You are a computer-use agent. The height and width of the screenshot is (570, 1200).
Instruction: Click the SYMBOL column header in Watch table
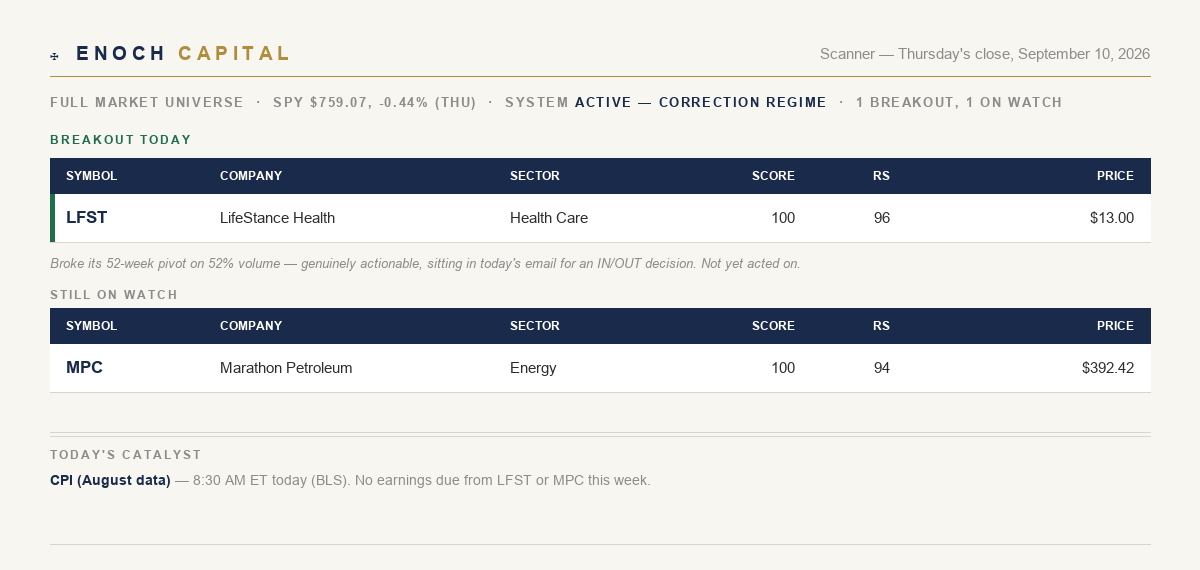click(x=92, y=326)
